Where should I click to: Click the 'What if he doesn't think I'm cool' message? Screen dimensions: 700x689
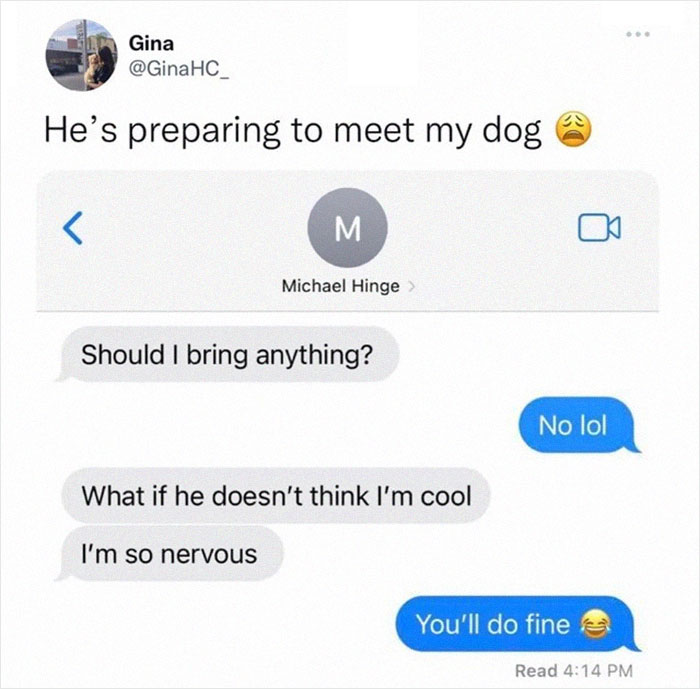click(x=276, y=495)
